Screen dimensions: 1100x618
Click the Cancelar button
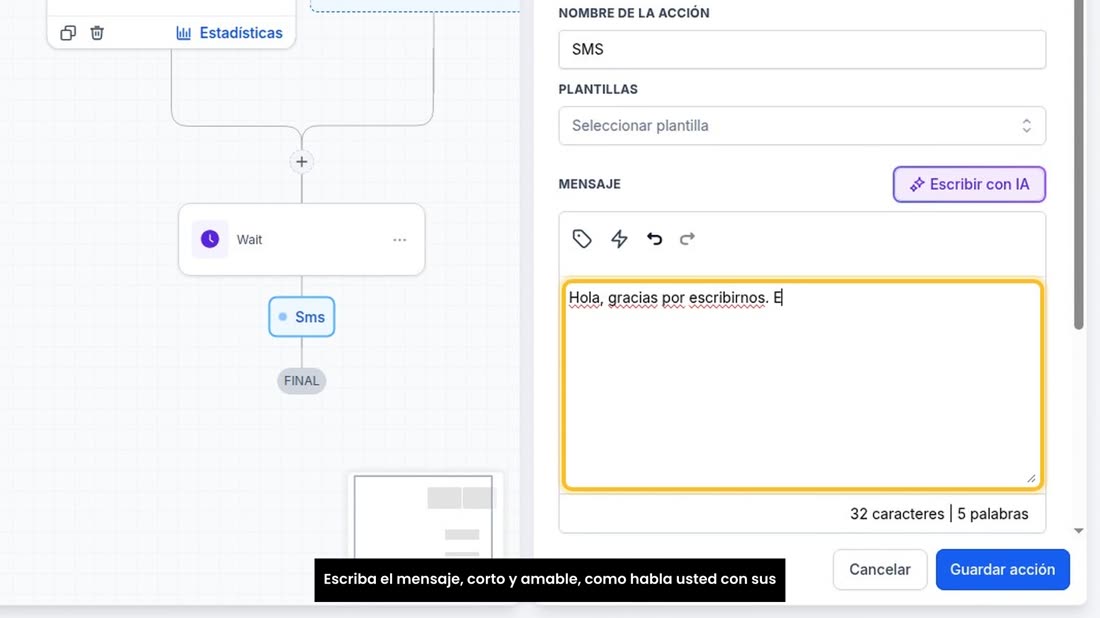[x=880, y=570]
